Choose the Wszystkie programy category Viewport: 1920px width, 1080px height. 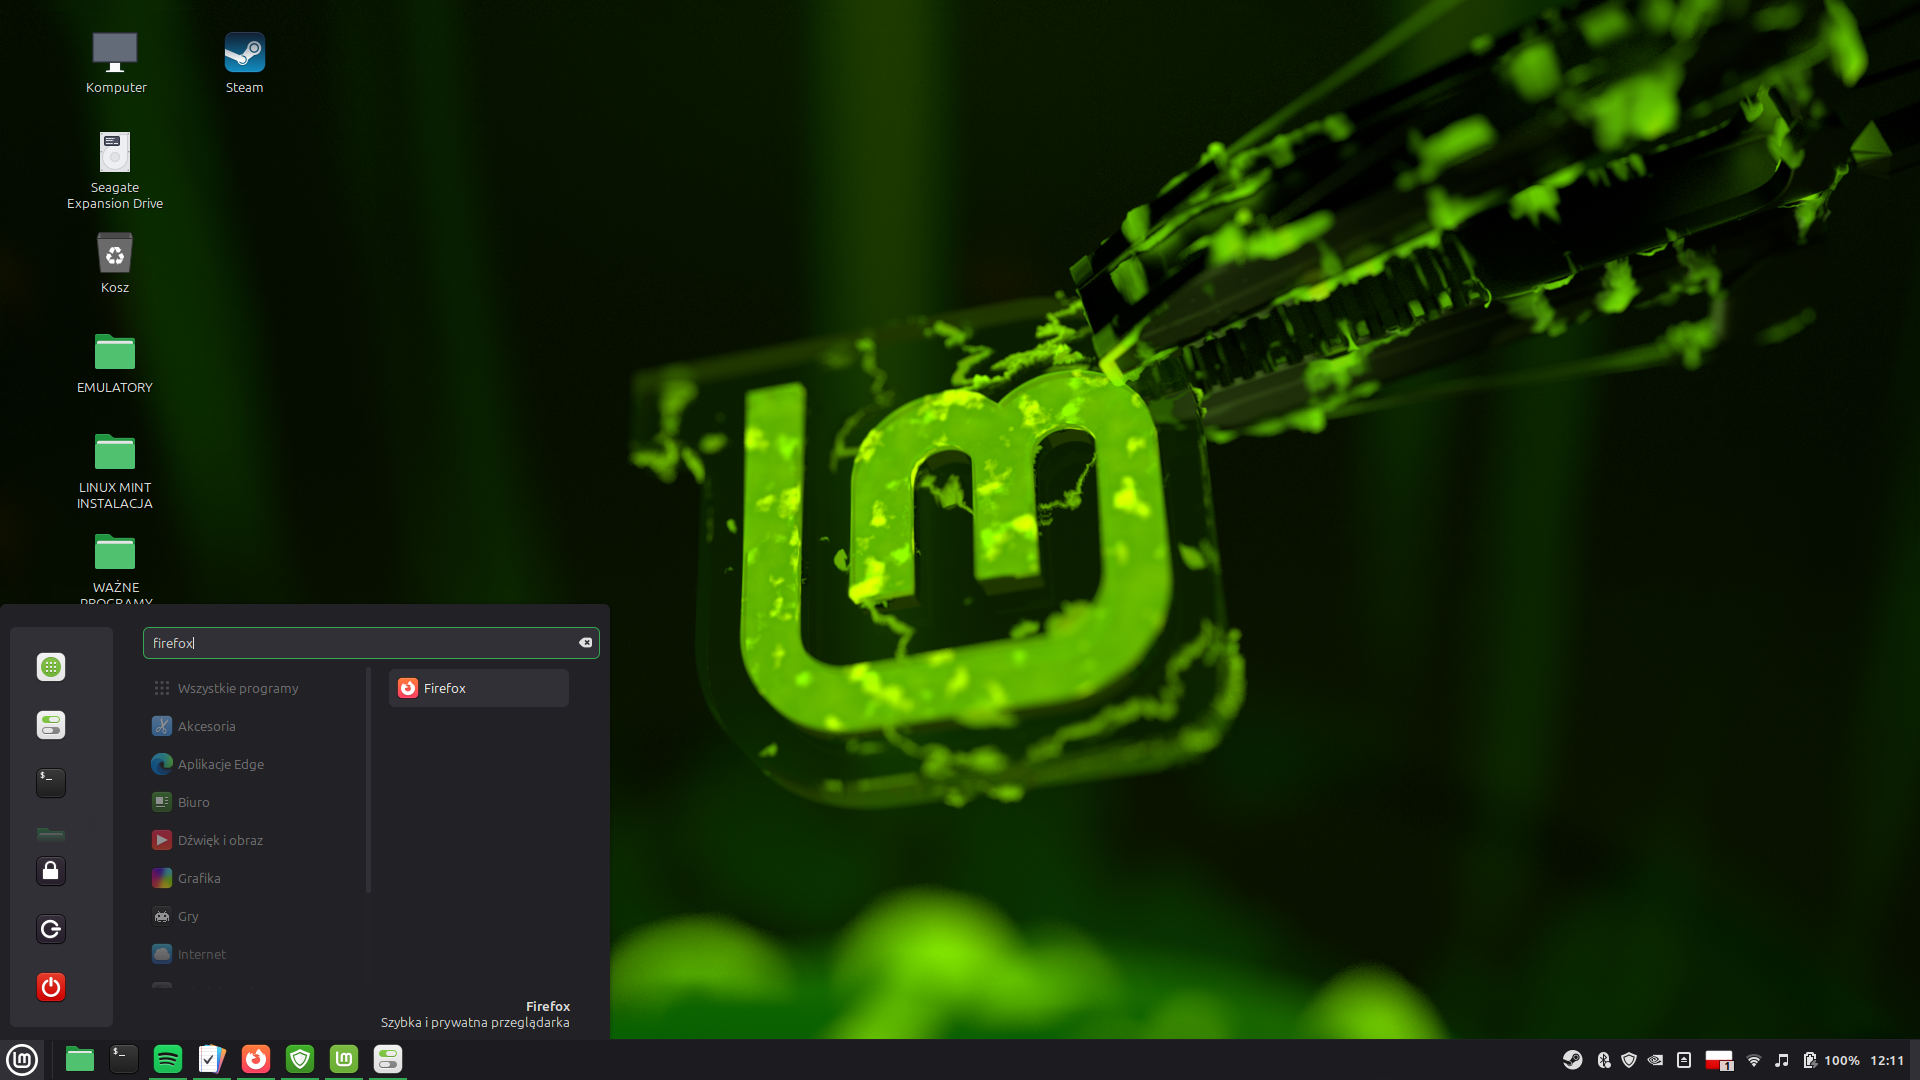tap(237, 688)
